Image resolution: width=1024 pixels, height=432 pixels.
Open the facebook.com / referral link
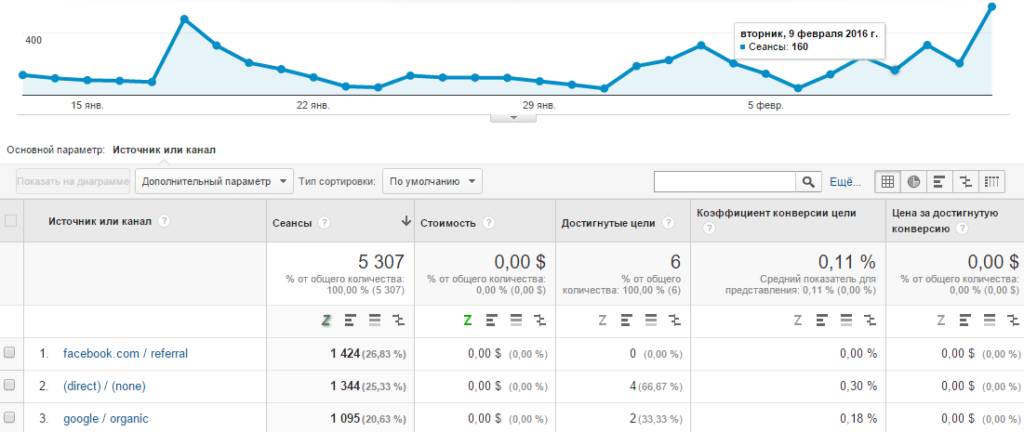click(125, 353)
